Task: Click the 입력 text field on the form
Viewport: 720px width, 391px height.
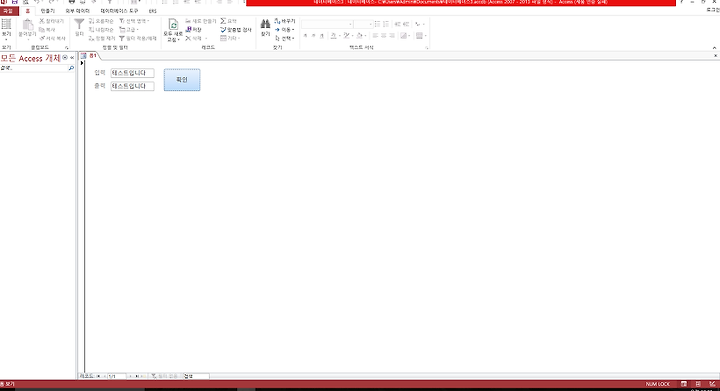Action: pyautogui.click(x=132, y=73)
